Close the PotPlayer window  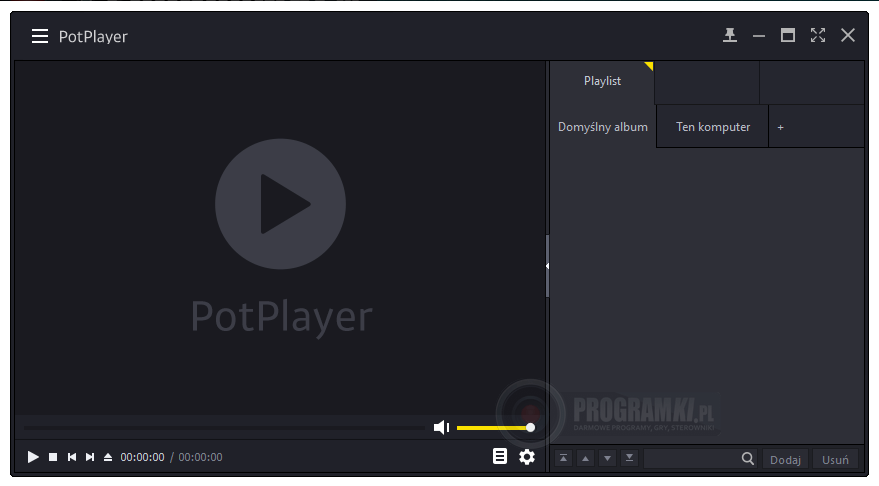(848, 35)
